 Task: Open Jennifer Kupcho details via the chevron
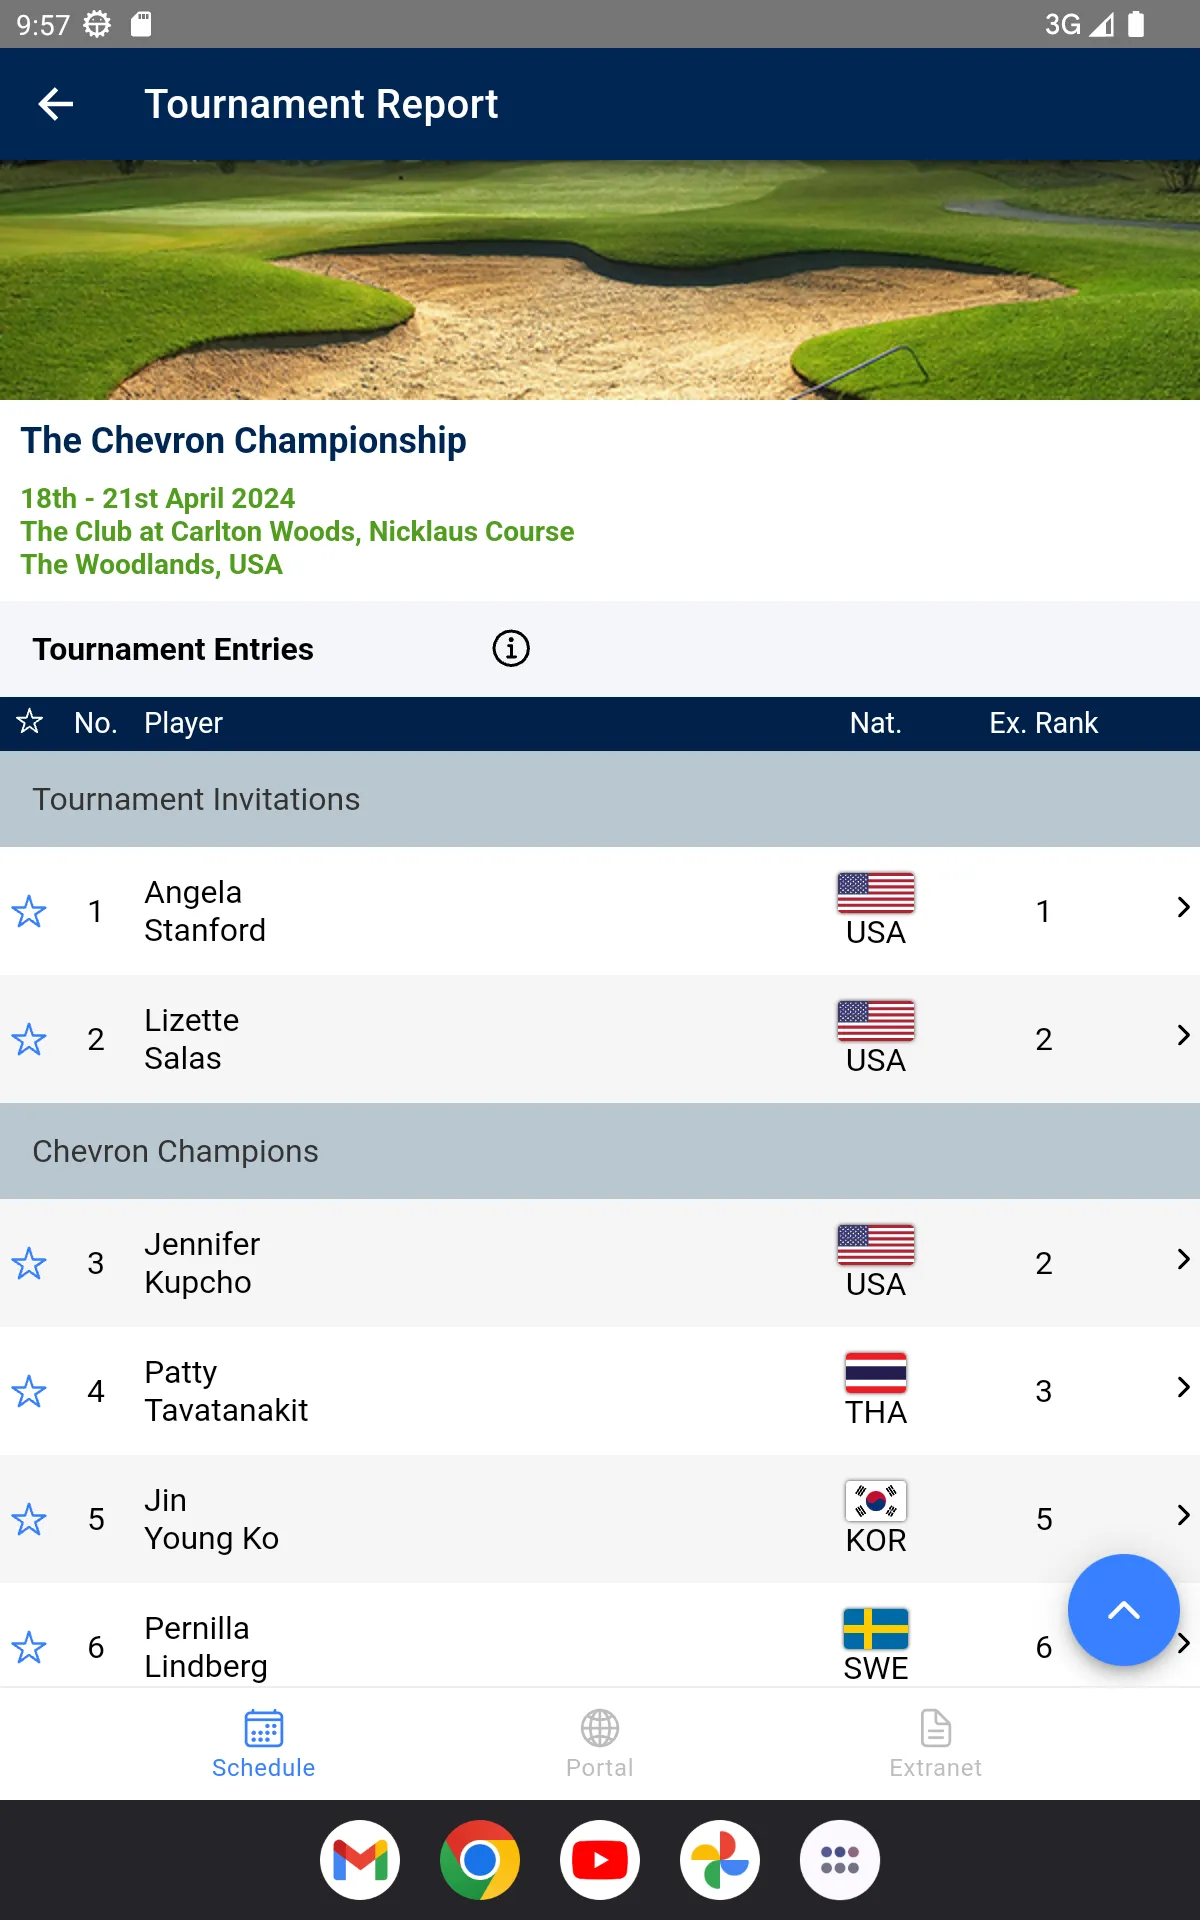coord(1182,1260)
